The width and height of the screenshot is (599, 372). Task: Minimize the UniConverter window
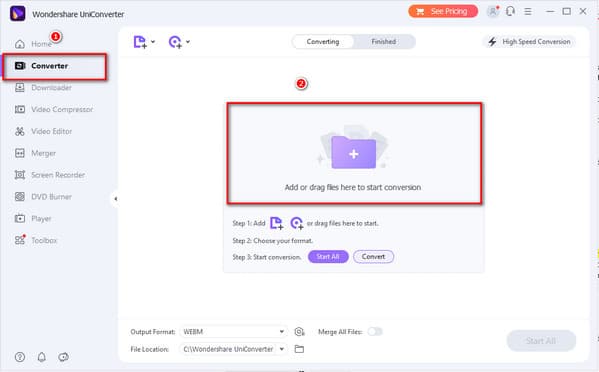[550, 11]
